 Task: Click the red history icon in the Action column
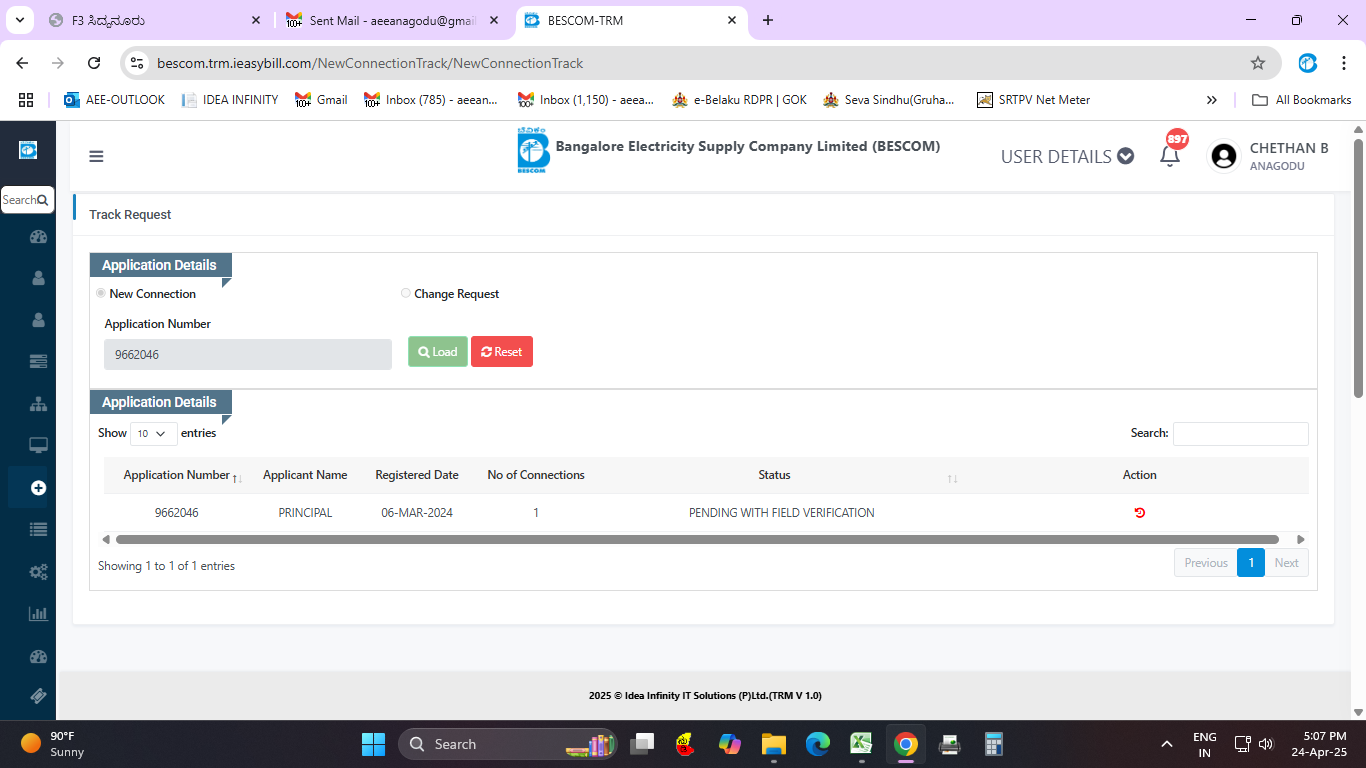pos(1140,513)
